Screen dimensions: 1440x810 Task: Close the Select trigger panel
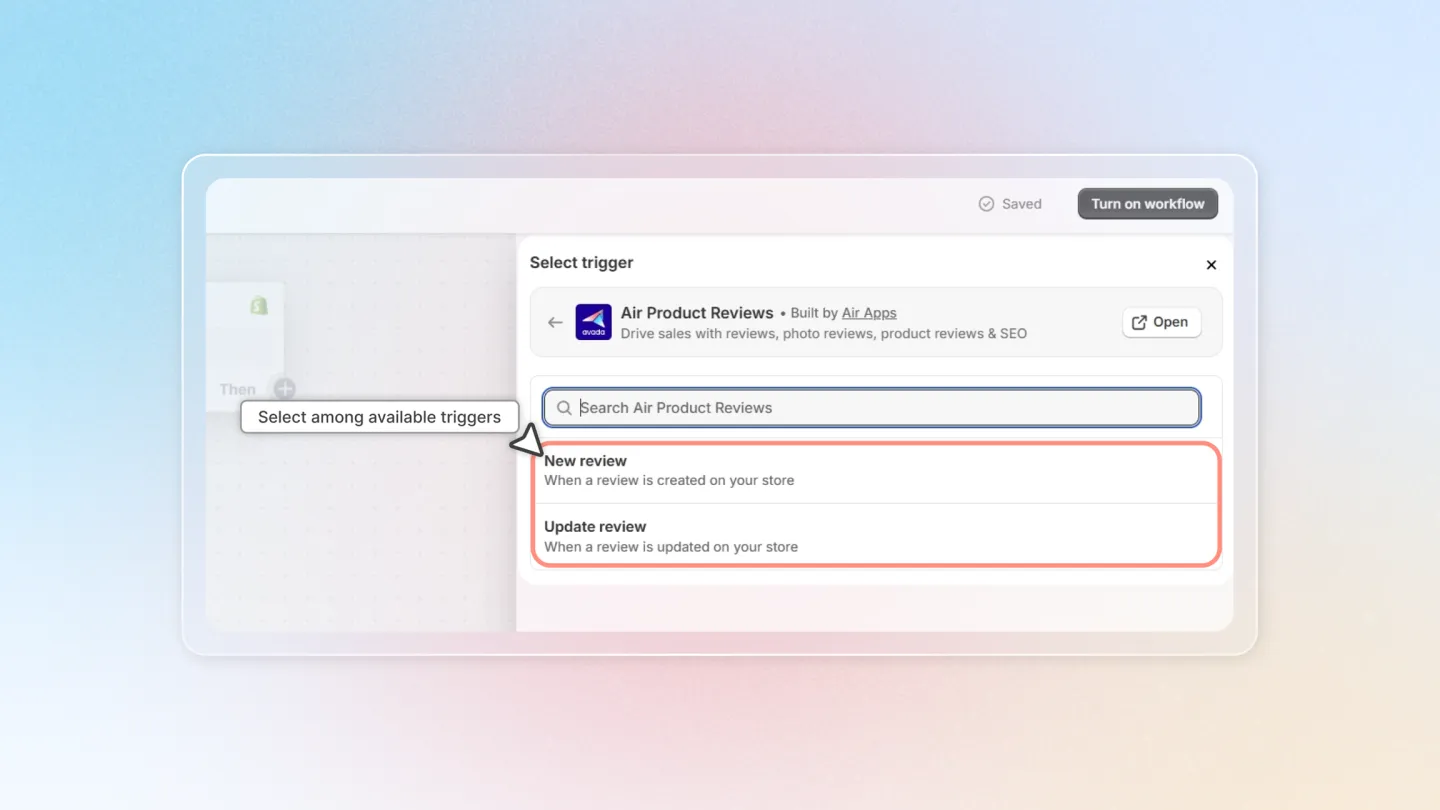click(x=1211, y=265)
